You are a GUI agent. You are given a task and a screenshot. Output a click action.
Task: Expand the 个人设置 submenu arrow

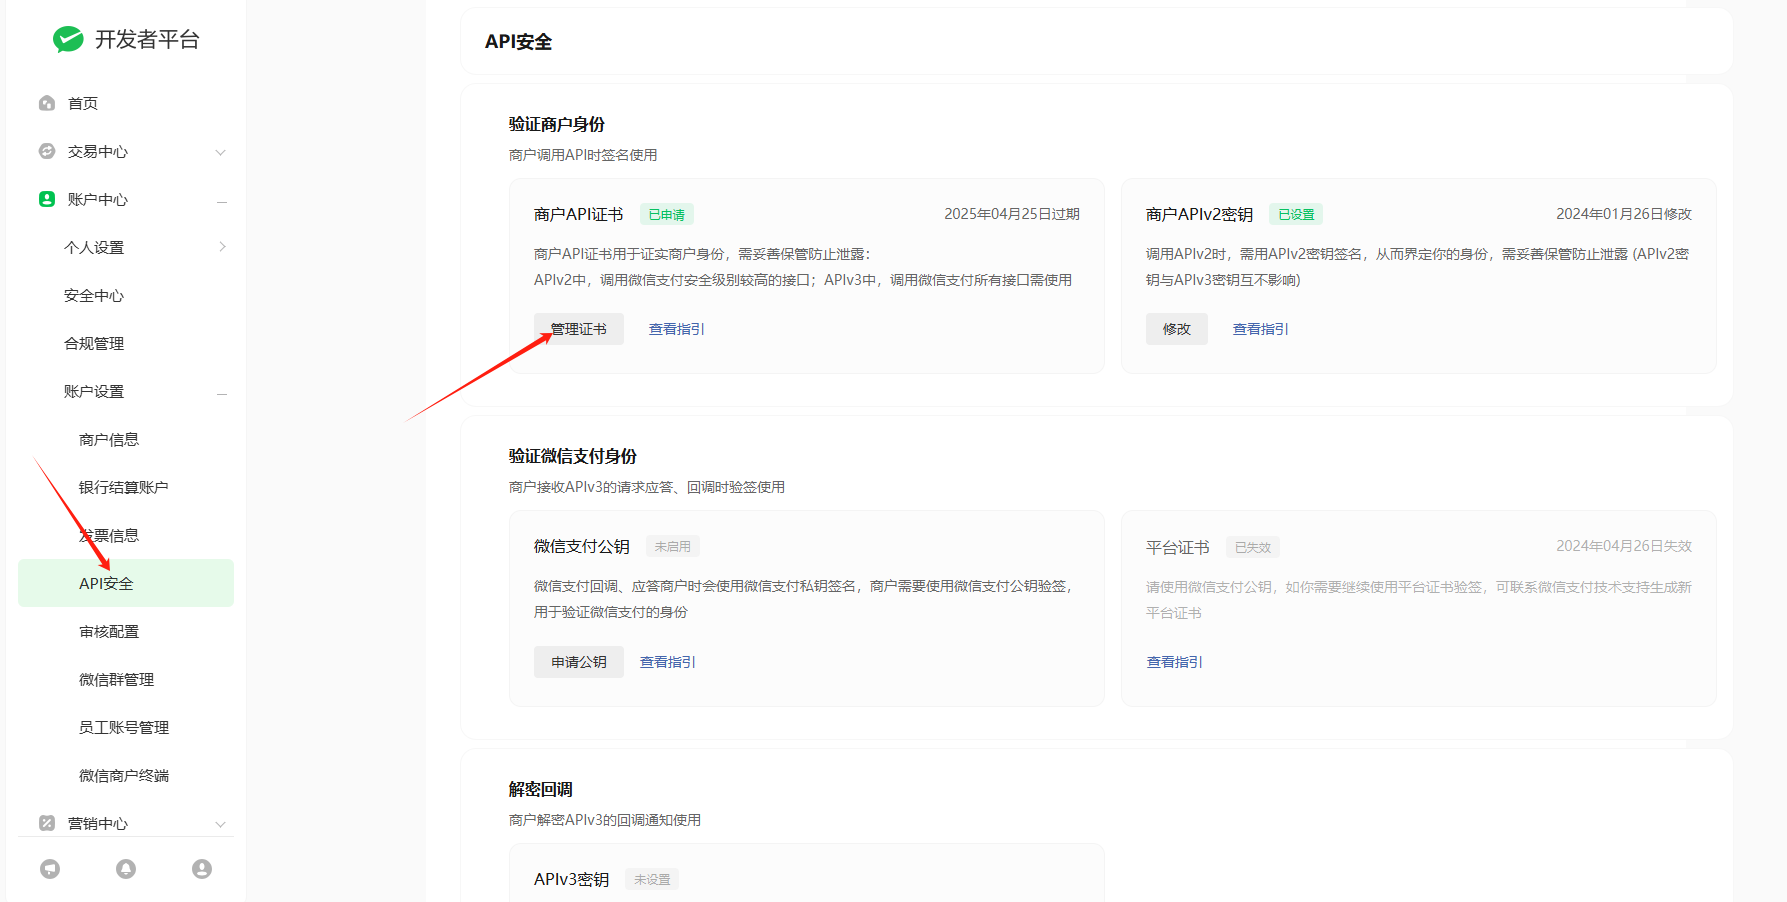(222, 247)
